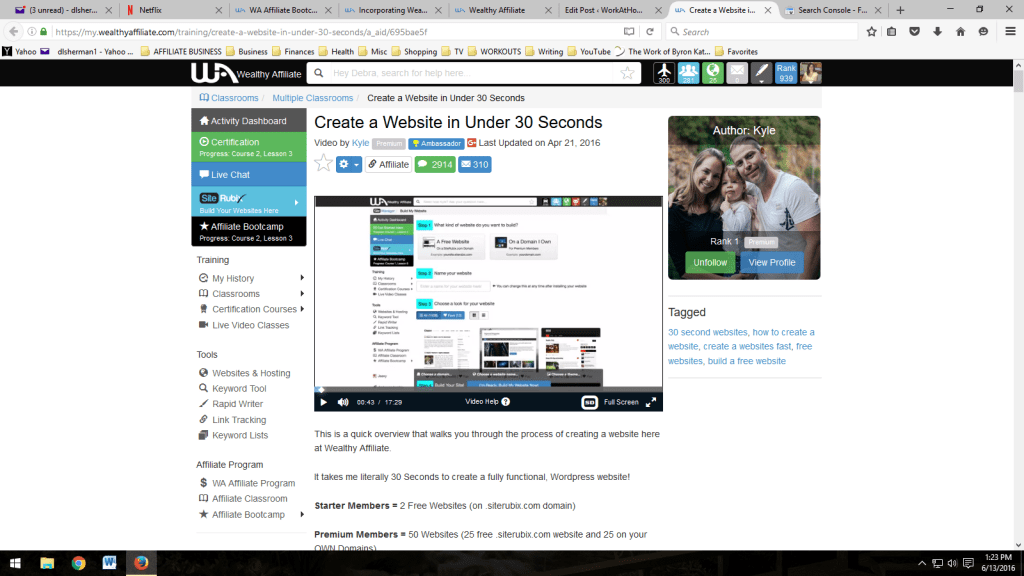This screenshot has height=576, width=1024.
Task: Toggle Firefox reader view icon
Action: point(629,31)
